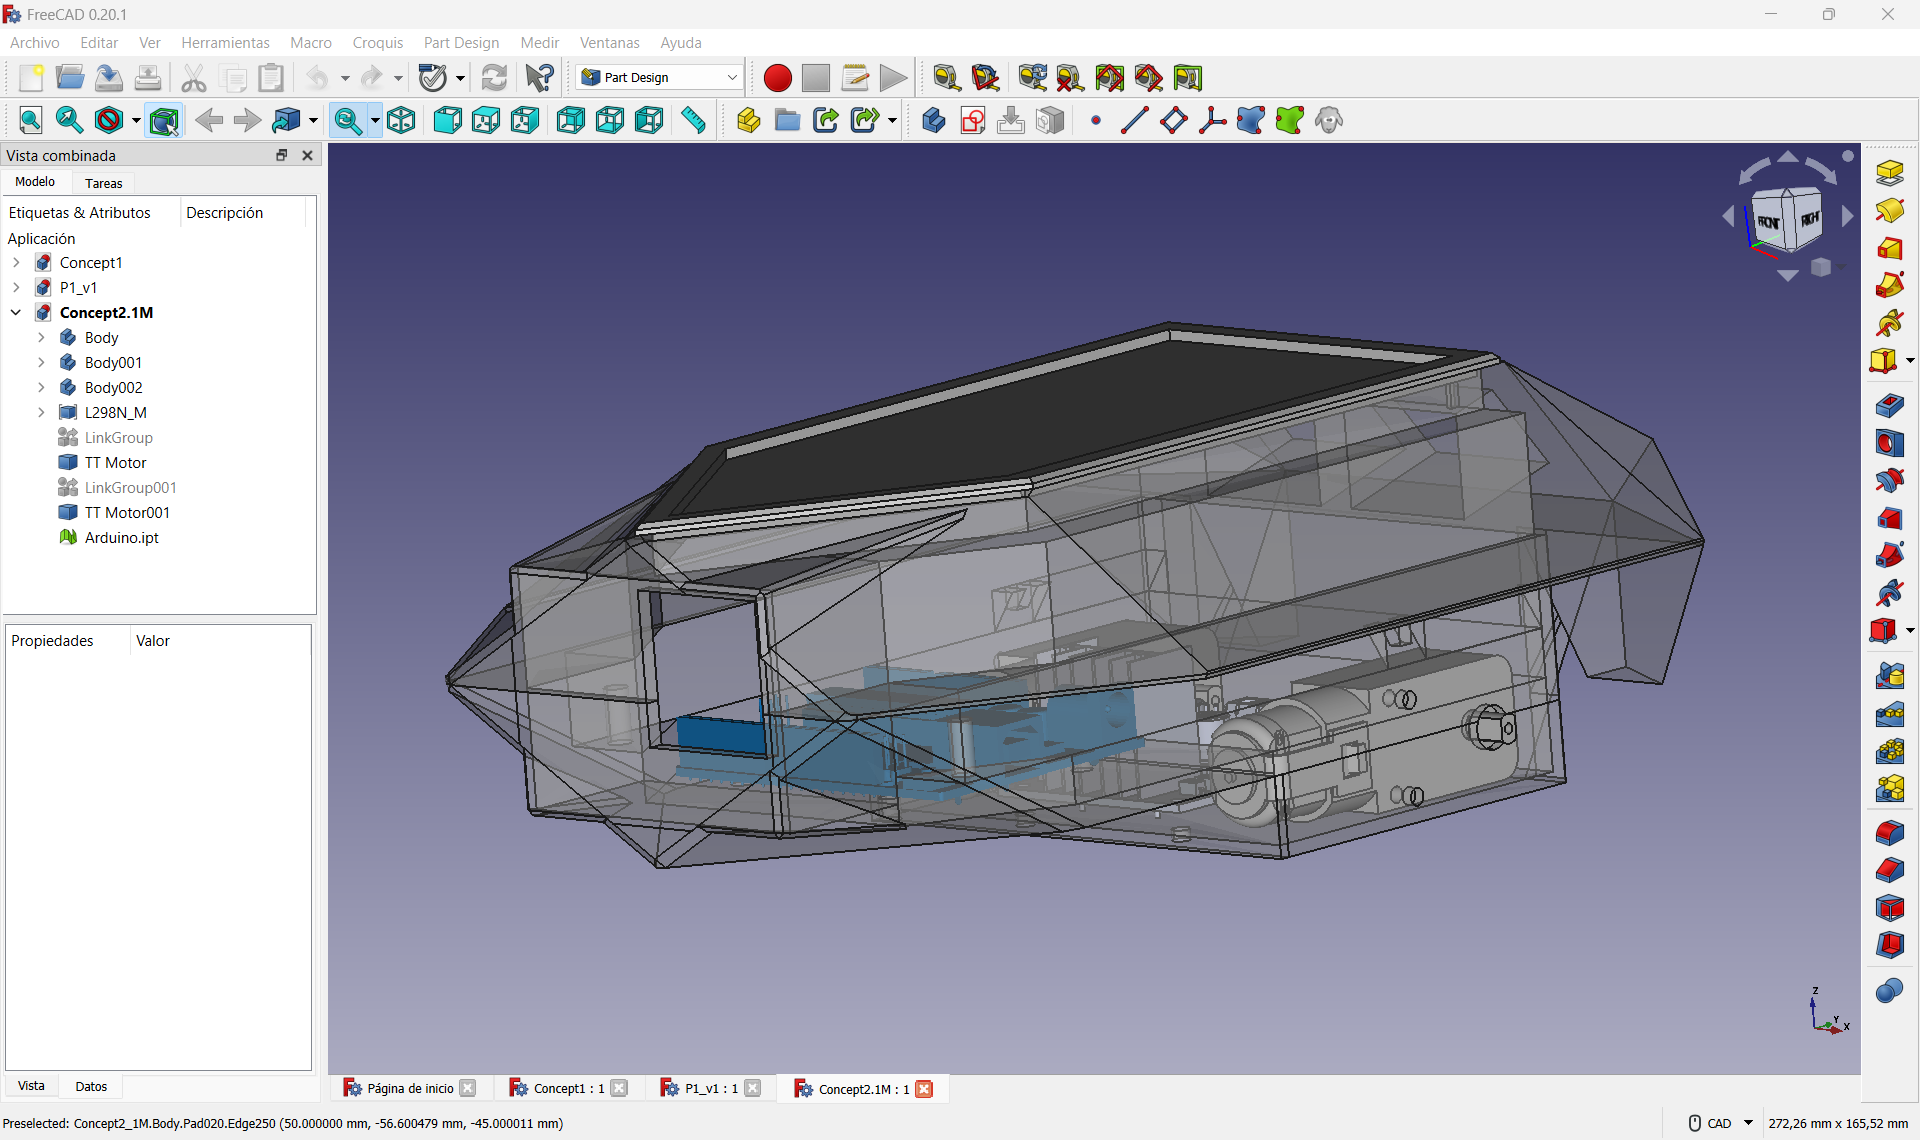Click Fit all zoom icon
The height and width of the screenshot is (1140, 1920).
[31, 121]
